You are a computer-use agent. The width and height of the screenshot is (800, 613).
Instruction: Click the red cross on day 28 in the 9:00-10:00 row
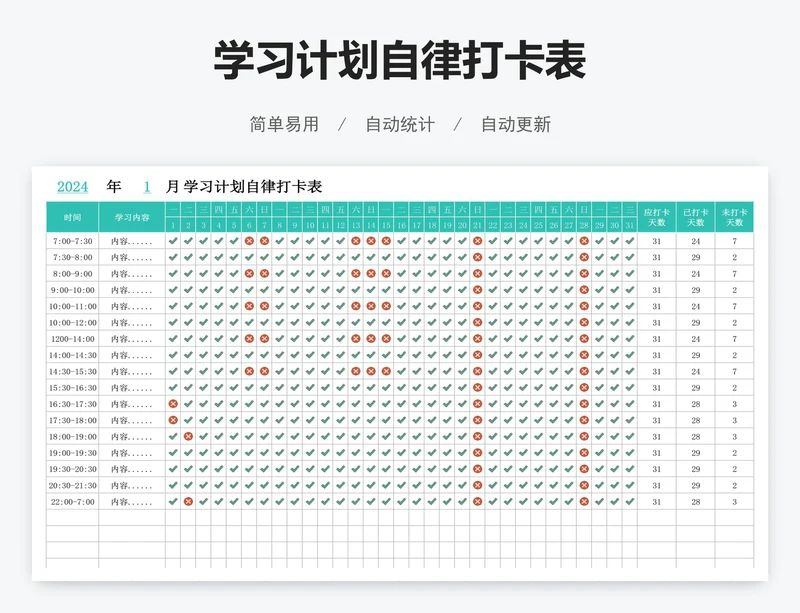[584, 290]
